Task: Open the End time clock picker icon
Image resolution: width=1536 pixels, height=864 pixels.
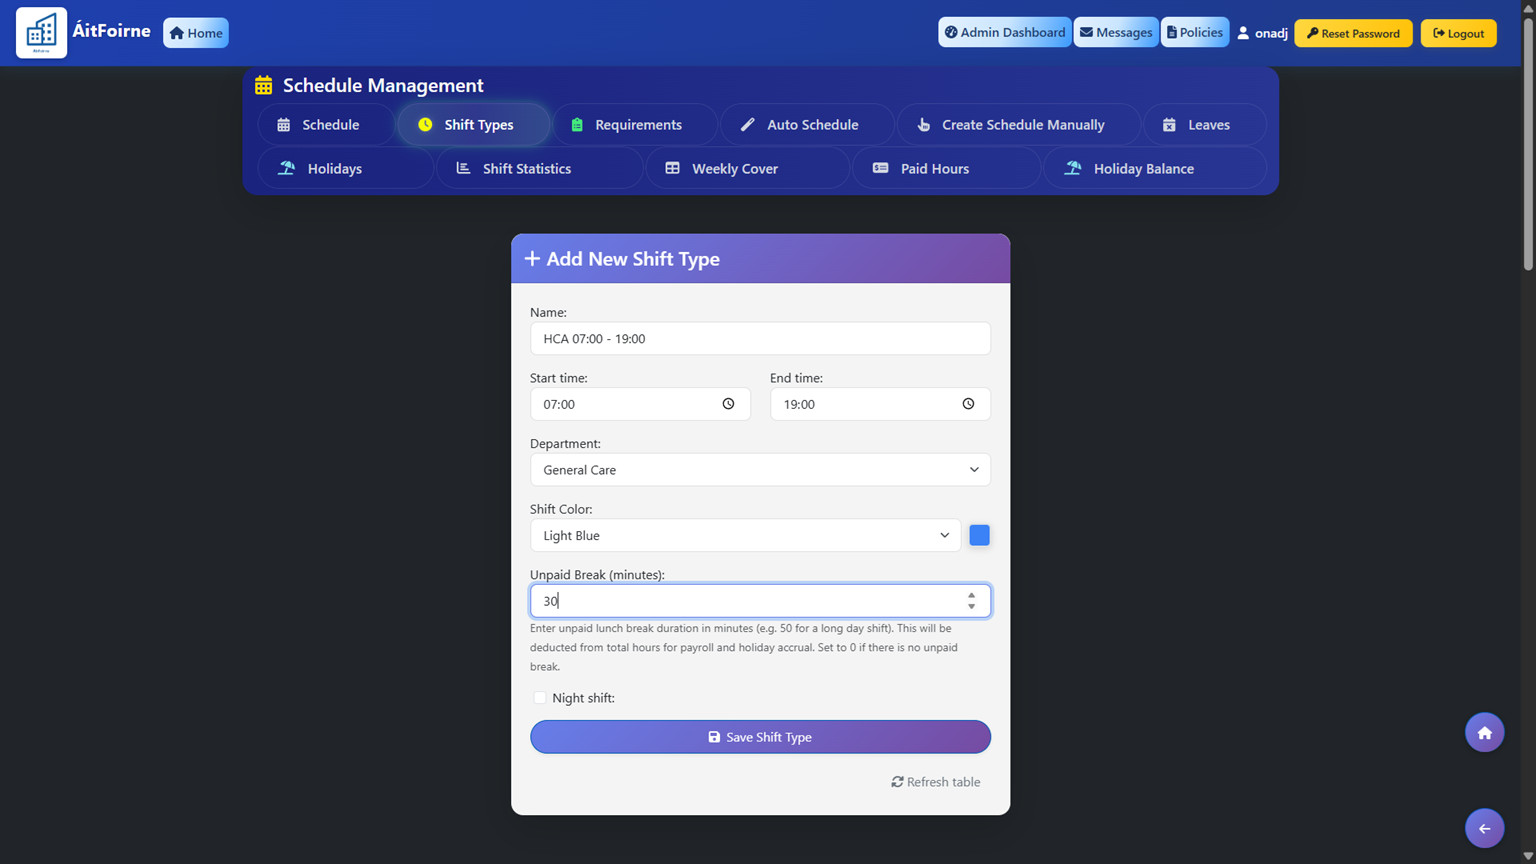Action: tap(968, 404)
